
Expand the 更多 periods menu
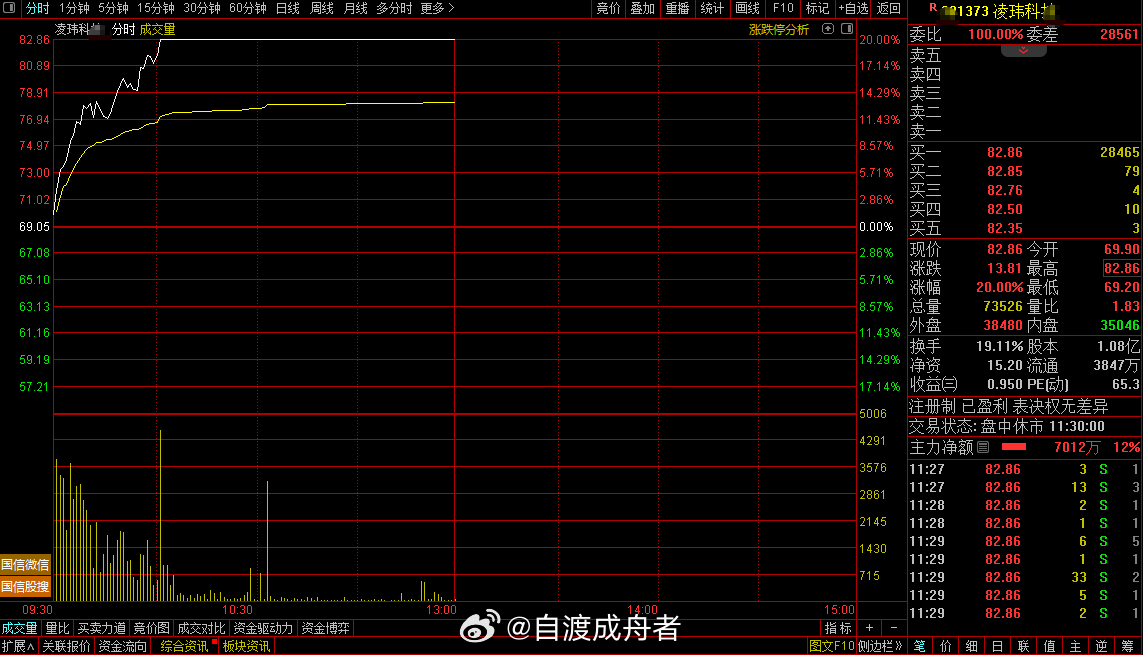[437, 8]
